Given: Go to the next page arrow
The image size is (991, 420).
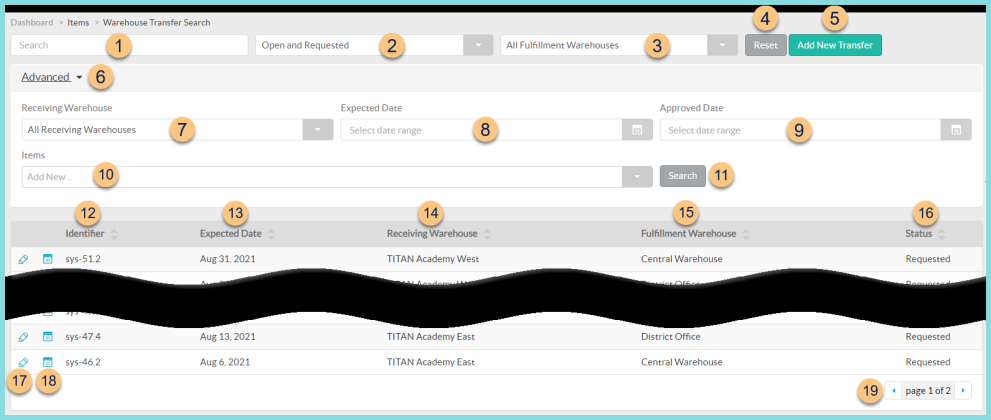Looking at the screenshot, I should tap(963, 391).
